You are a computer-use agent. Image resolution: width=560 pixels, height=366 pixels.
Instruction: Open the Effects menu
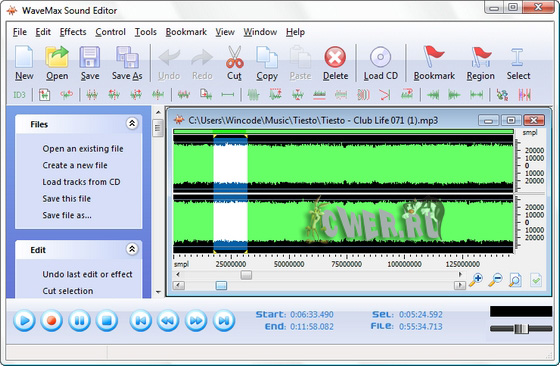coord(73,32)
